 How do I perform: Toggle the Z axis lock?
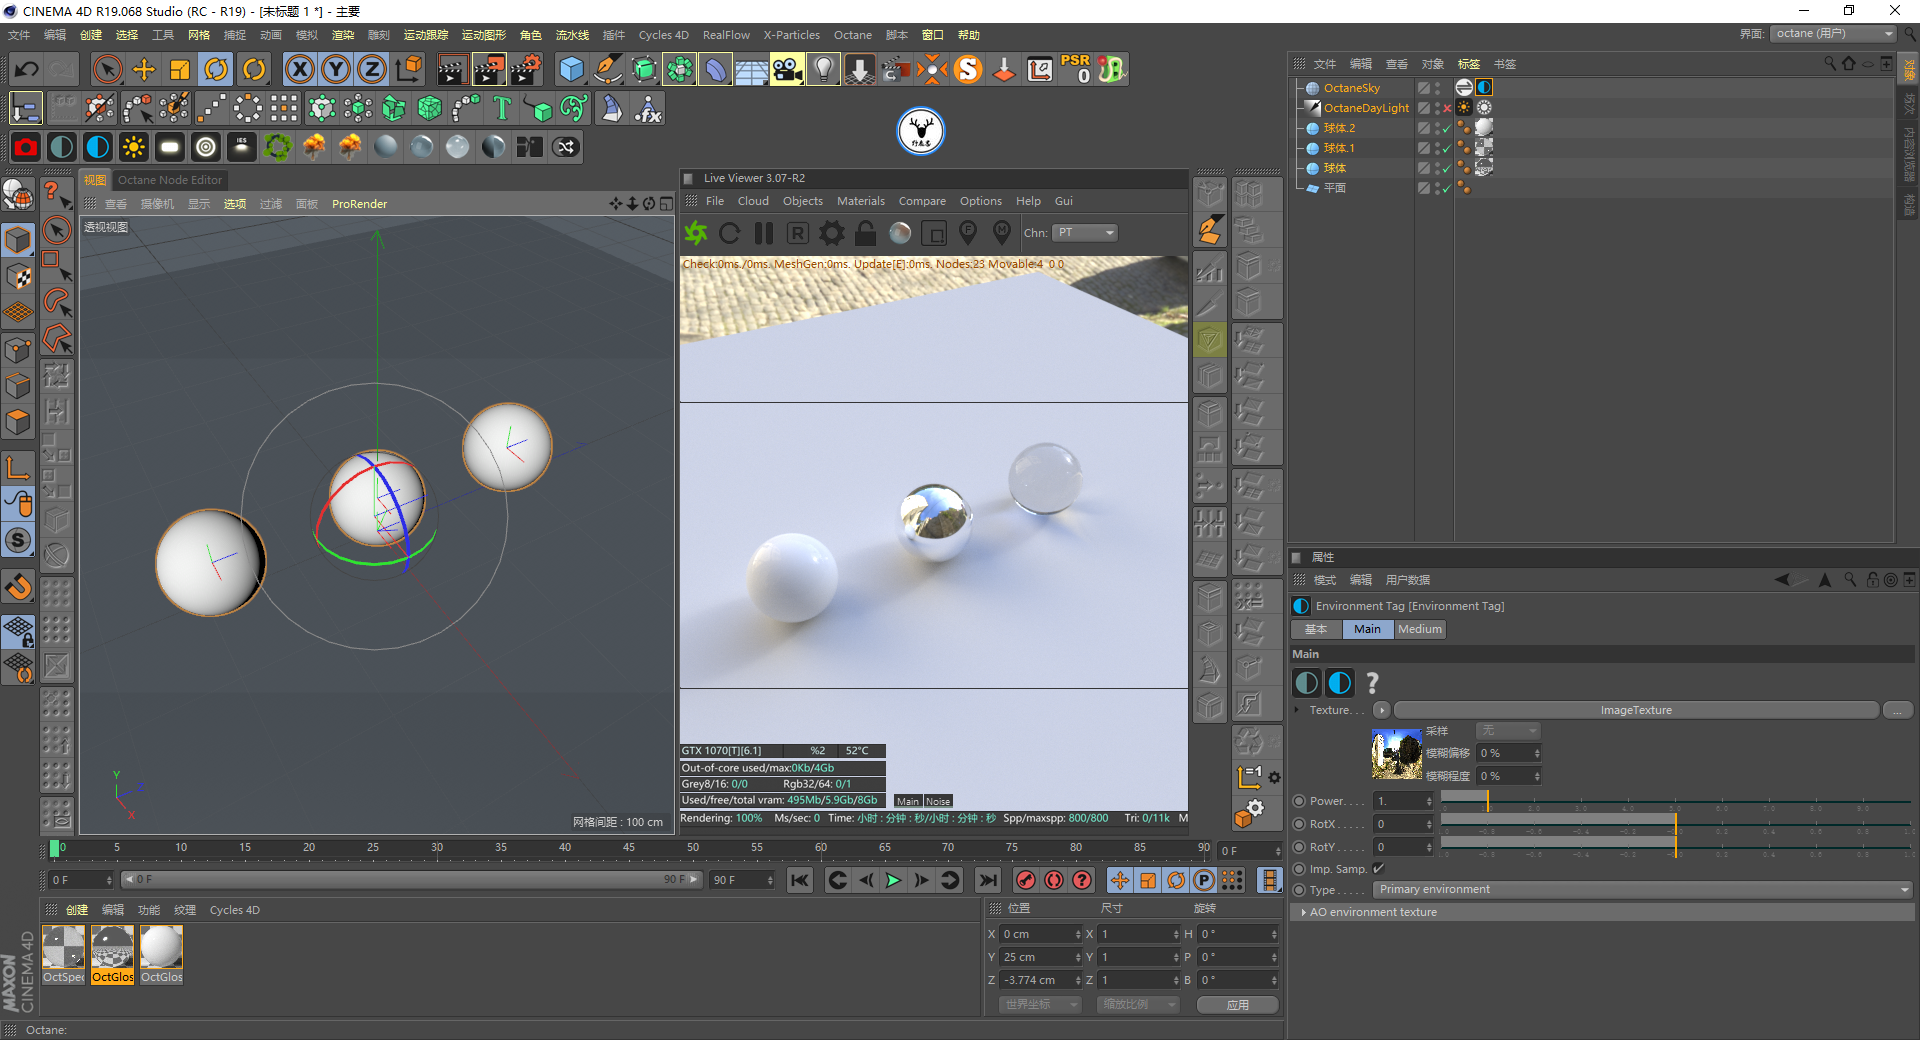pos(371,69)
